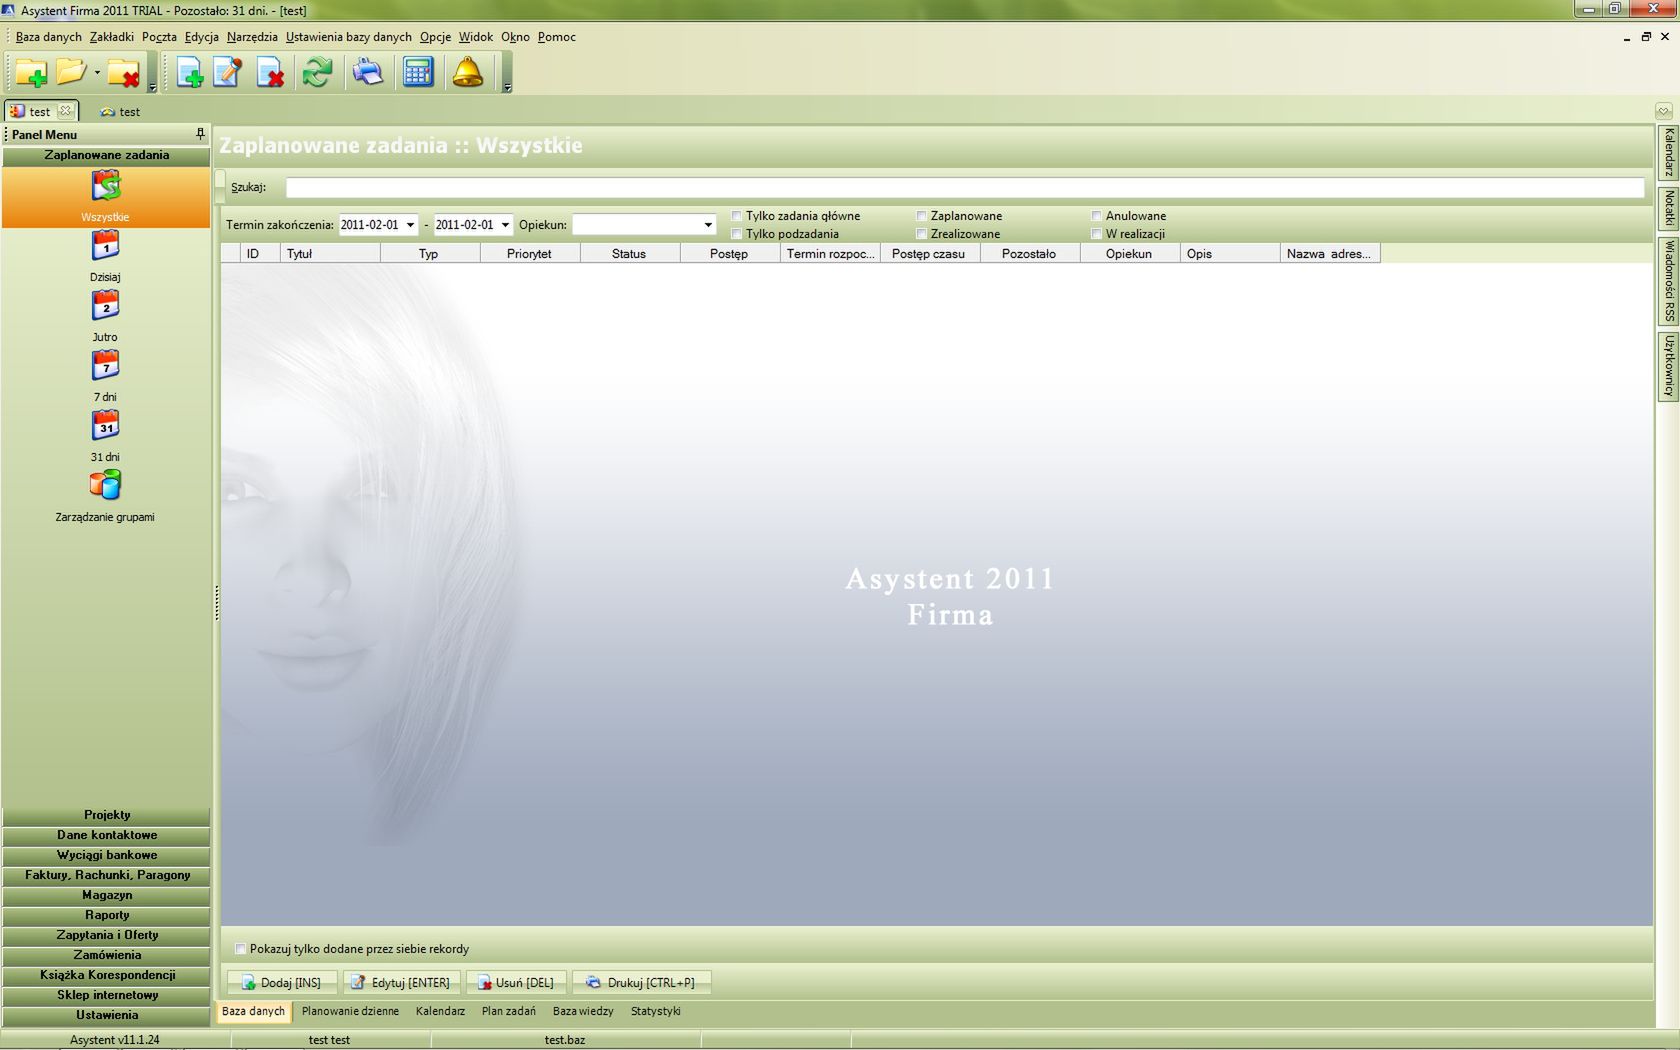Open Zarządzanie grupami icon
Screen dimensions: 1680x1050
[105, 486]
